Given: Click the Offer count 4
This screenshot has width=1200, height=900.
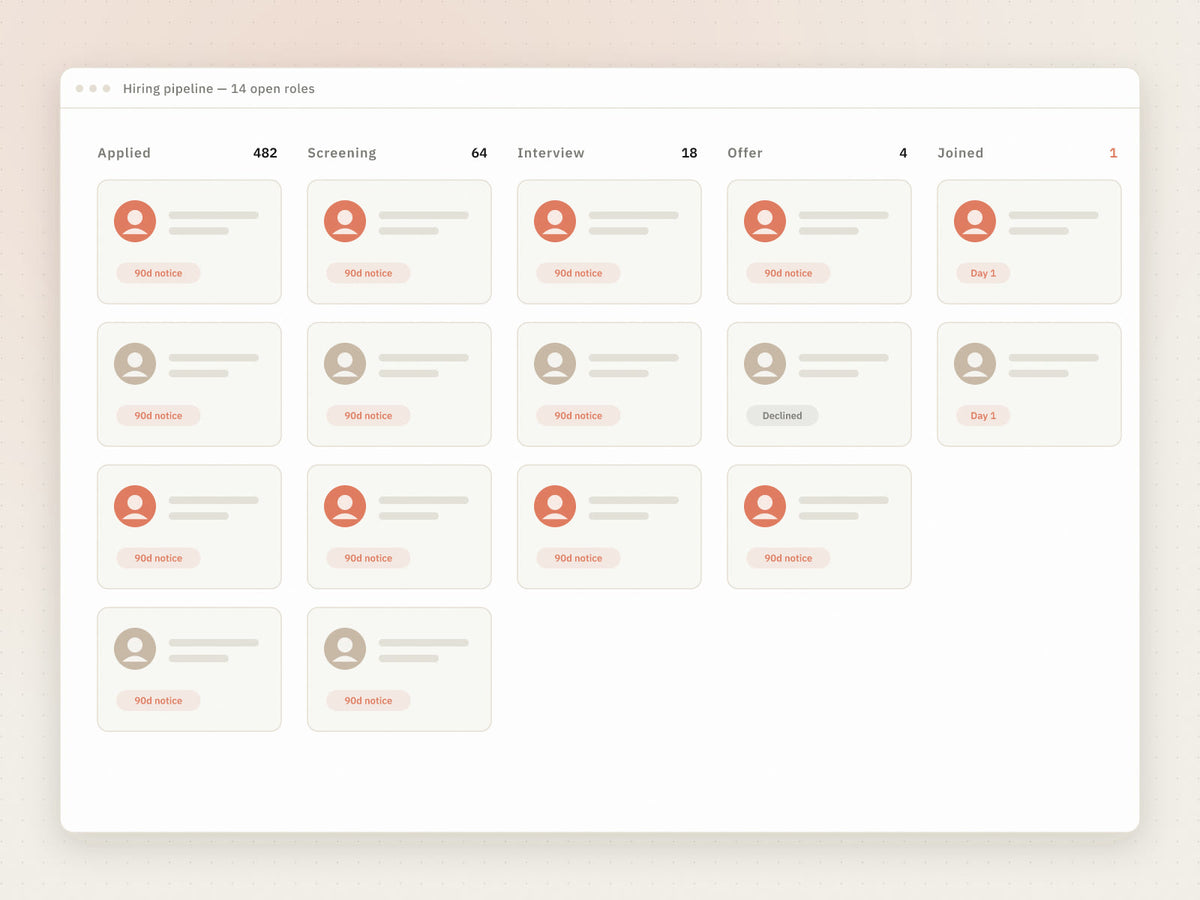Looking at the screenshot, I should coord(903,153).
